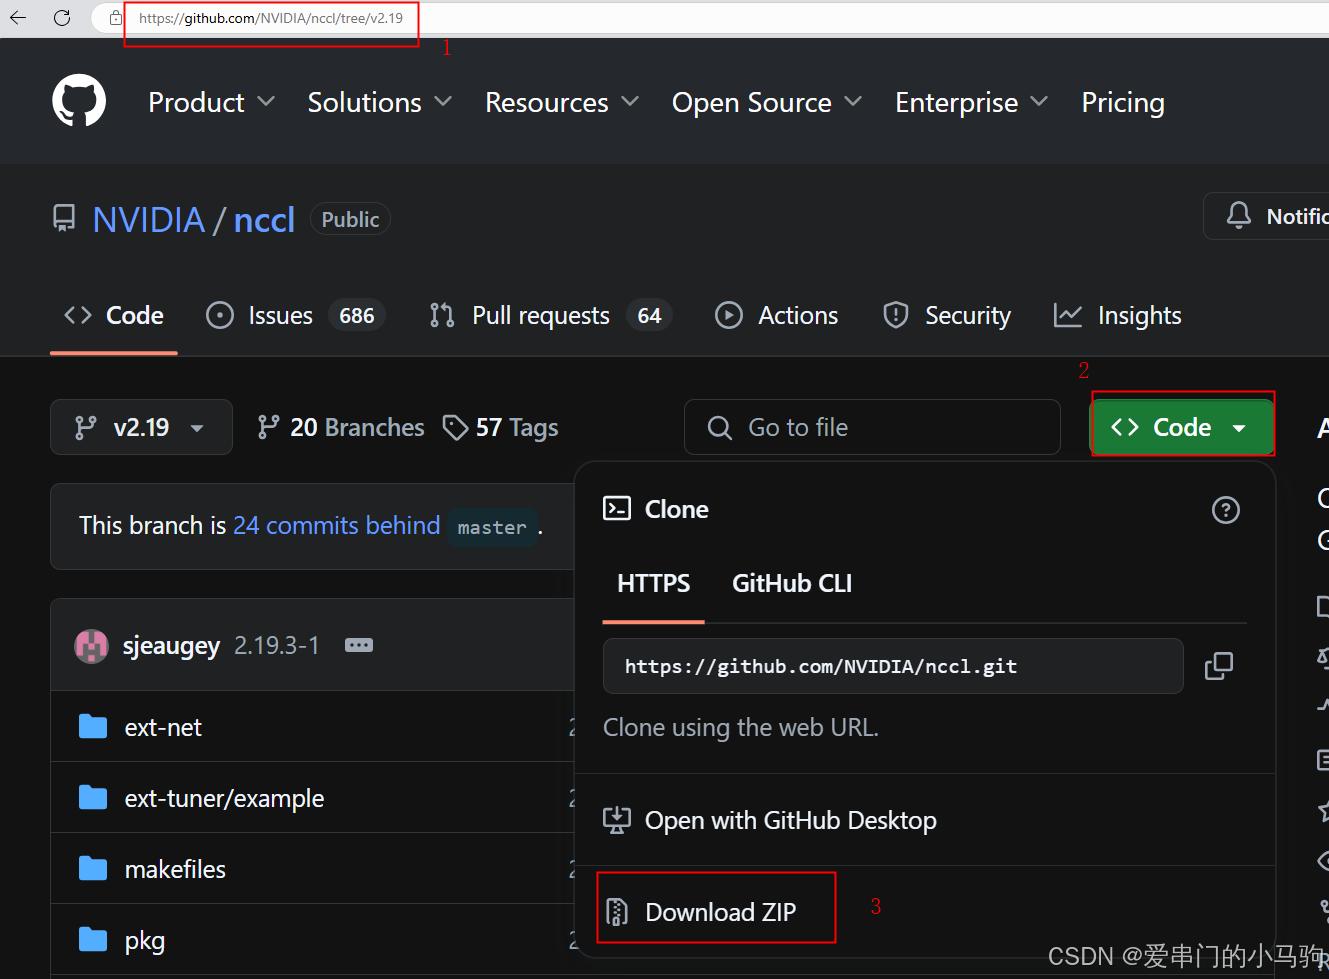The image size is (1329, 979).
Task: View 57 Tags list
Action: pyautogui.click(x=501, y=428)
